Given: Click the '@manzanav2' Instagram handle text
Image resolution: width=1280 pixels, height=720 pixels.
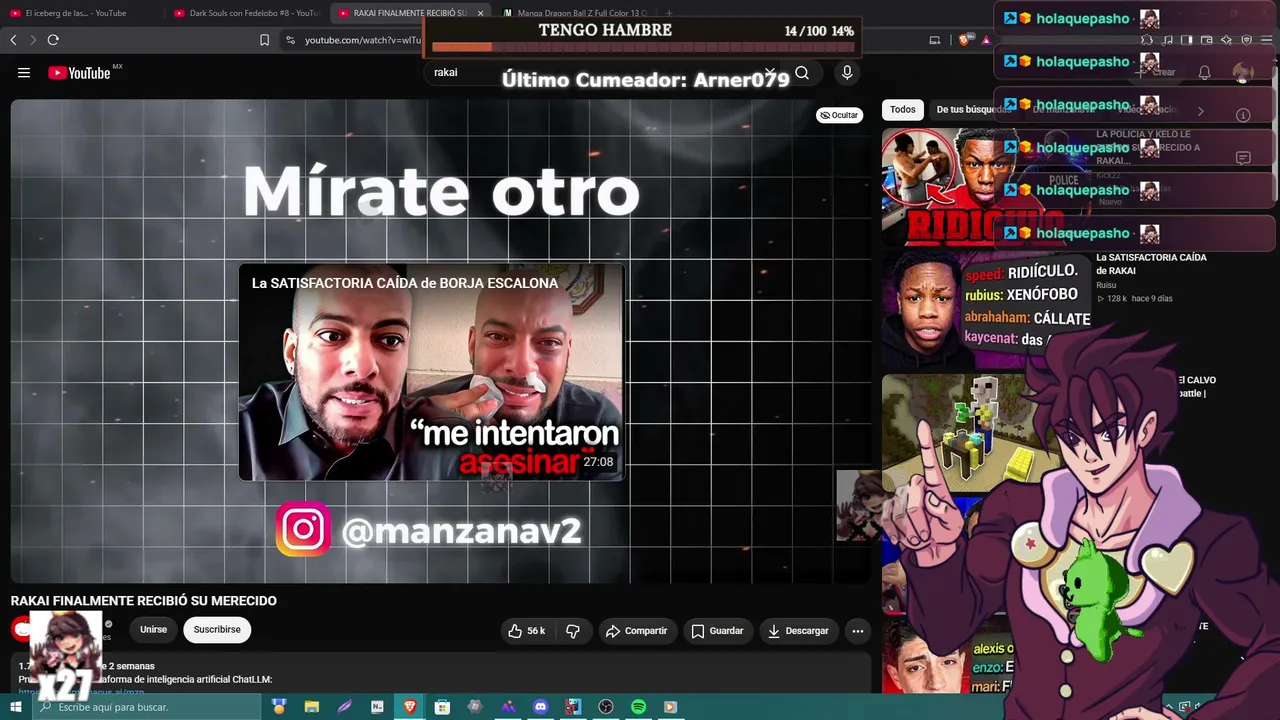Looking at the screenshot, I should tap(461, 531).
